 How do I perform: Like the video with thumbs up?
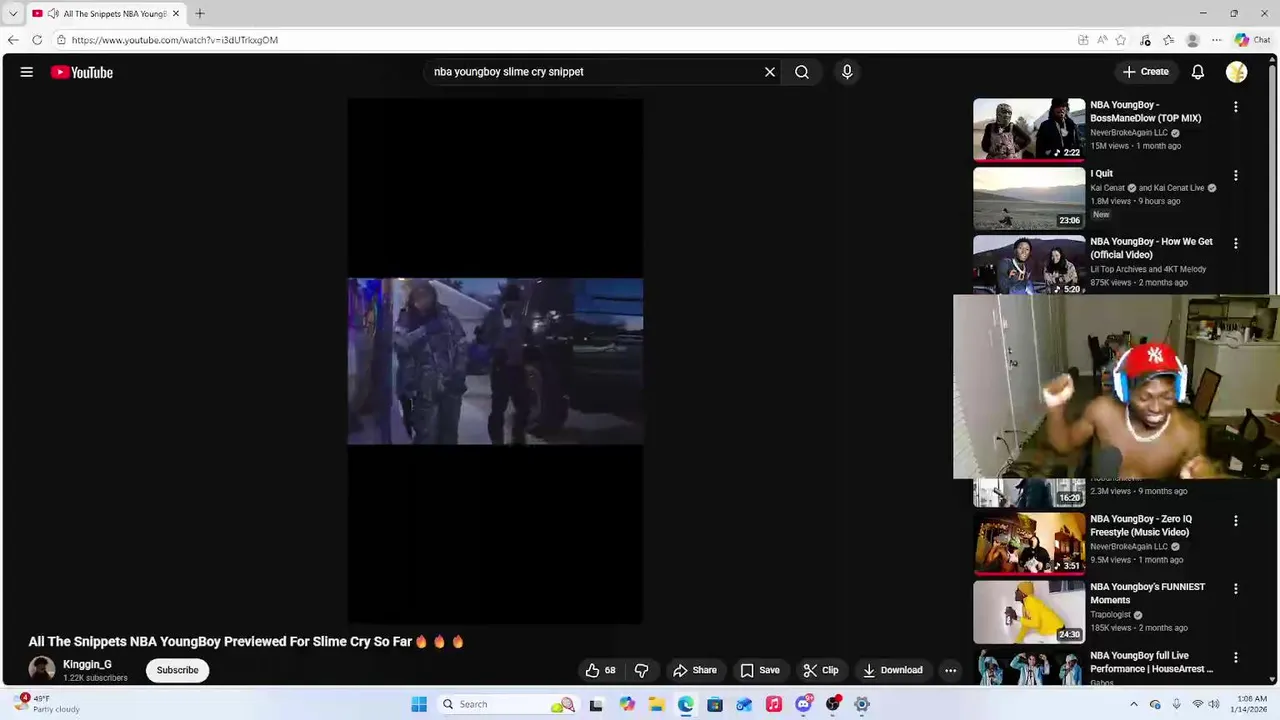601,670
